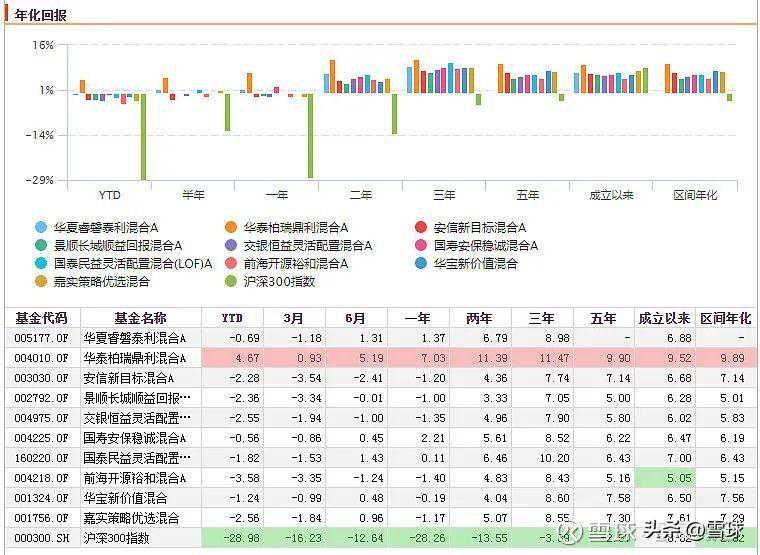Select fund code 004975.OF

[42, 418]
